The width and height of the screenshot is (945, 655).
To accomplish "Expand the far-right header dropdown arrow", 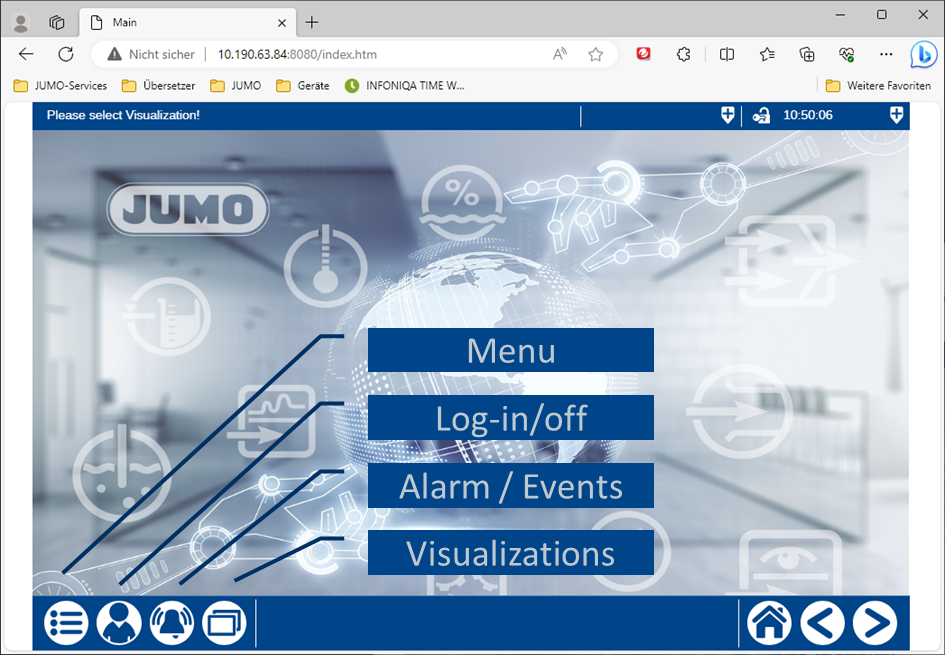I will (x=896, y=115).
